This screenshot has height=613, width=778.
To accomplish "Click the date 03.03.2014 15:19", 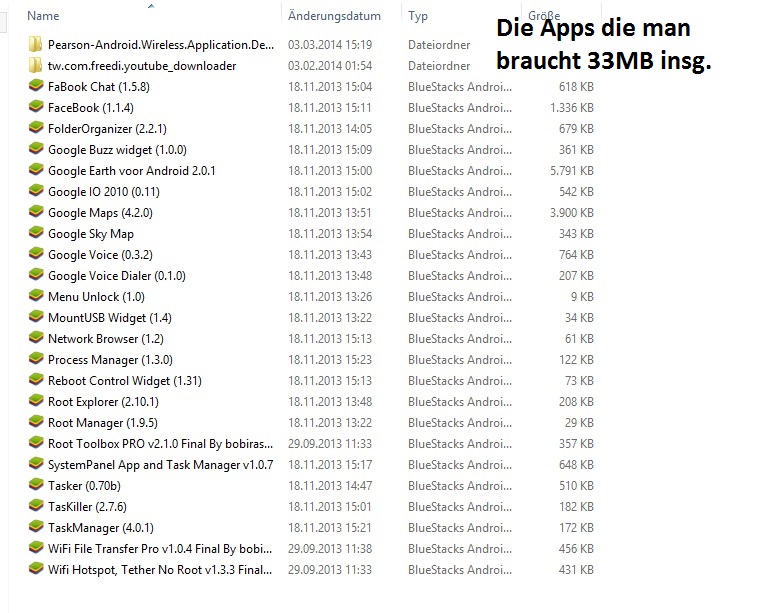I will point(330,45).
